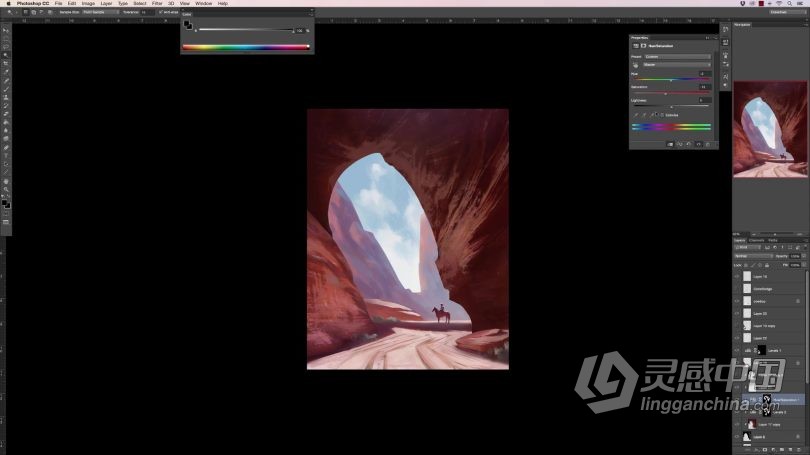
Task: Open the Filter menu
Action: coord(157,3)
